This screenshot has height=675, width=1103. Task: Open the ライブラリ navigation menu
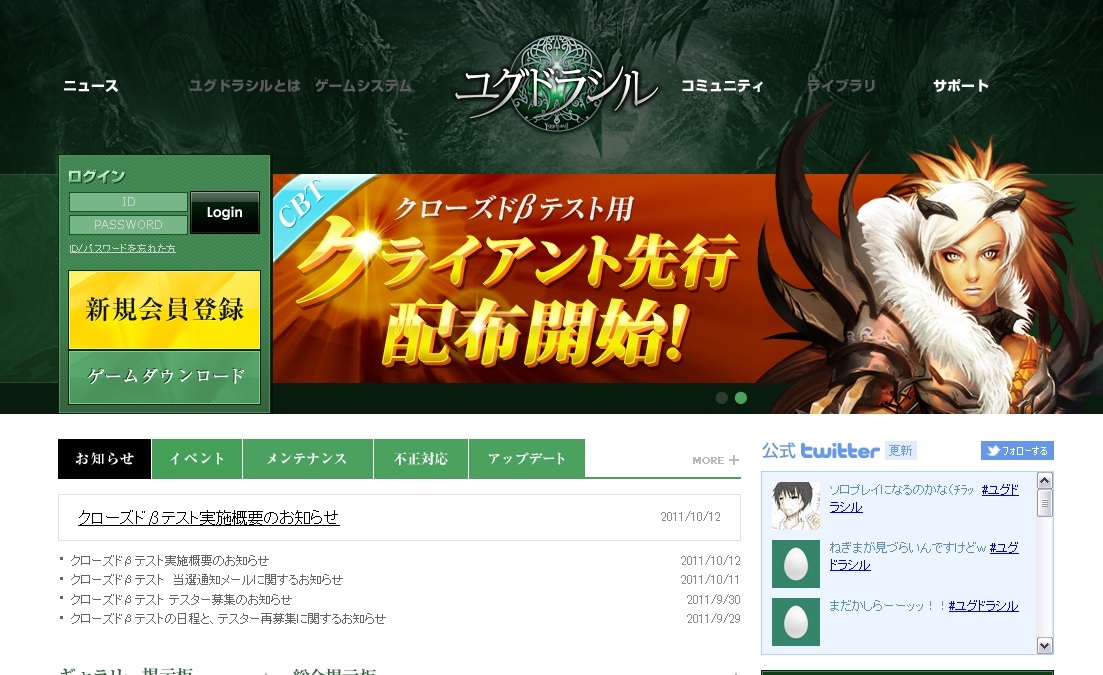(x=841, y=86)
